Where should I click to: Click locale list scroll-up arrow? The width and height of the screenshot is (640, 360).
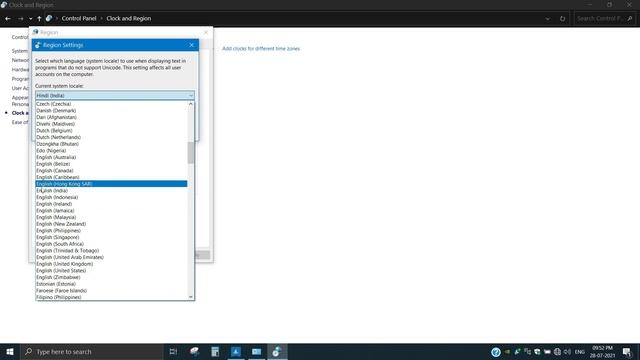tap(191, 104)
